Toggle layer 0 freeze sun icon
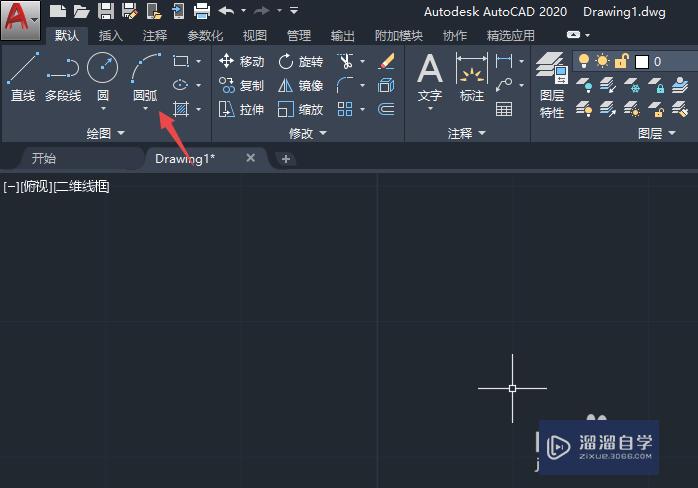This screenshot has width=698, height=488. [x=602, y=61]
